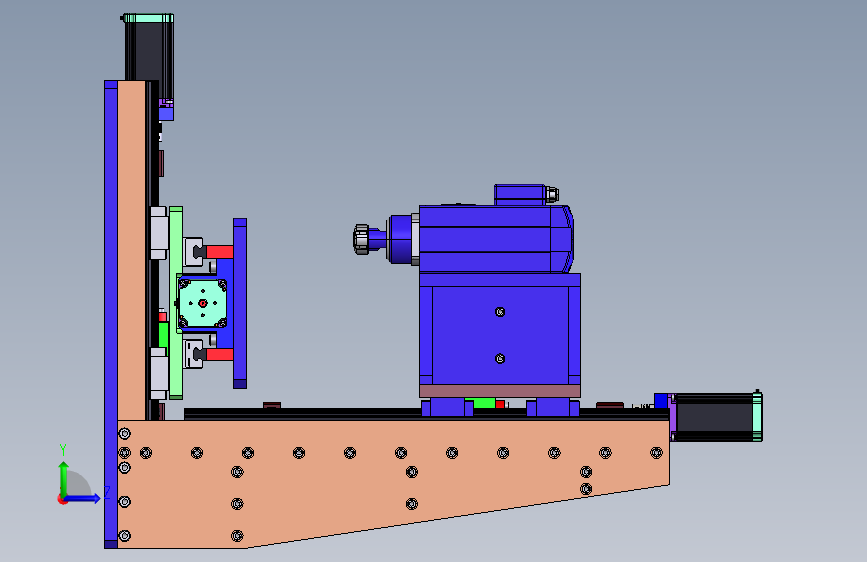Click the green Y axis arrow of the triad
Screen dimensions: 867x562
pyautogui.click(x=64, y=478)
